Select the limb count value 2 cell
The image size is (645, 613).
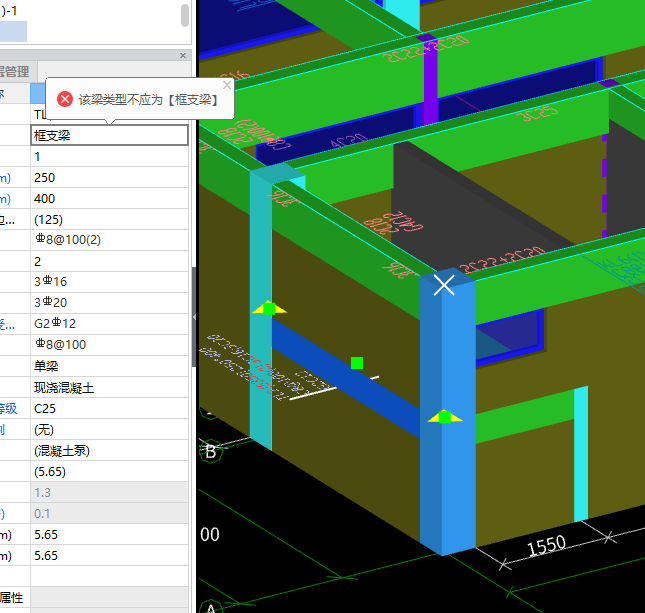[x=109, y=261]
